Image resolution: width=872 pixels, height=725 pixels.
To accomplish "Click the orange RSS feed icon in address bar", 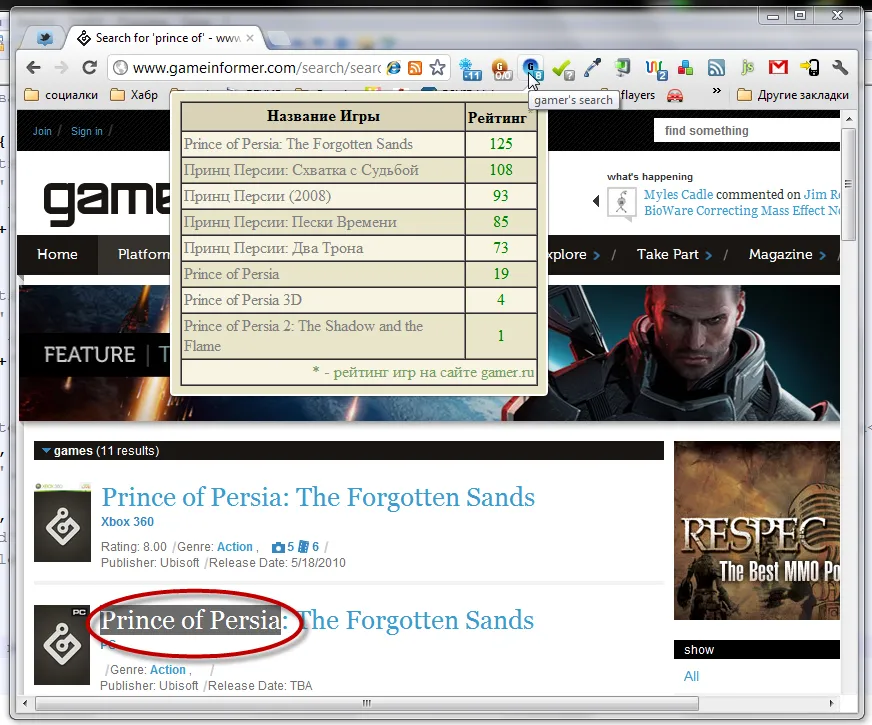I will point(415,68).
